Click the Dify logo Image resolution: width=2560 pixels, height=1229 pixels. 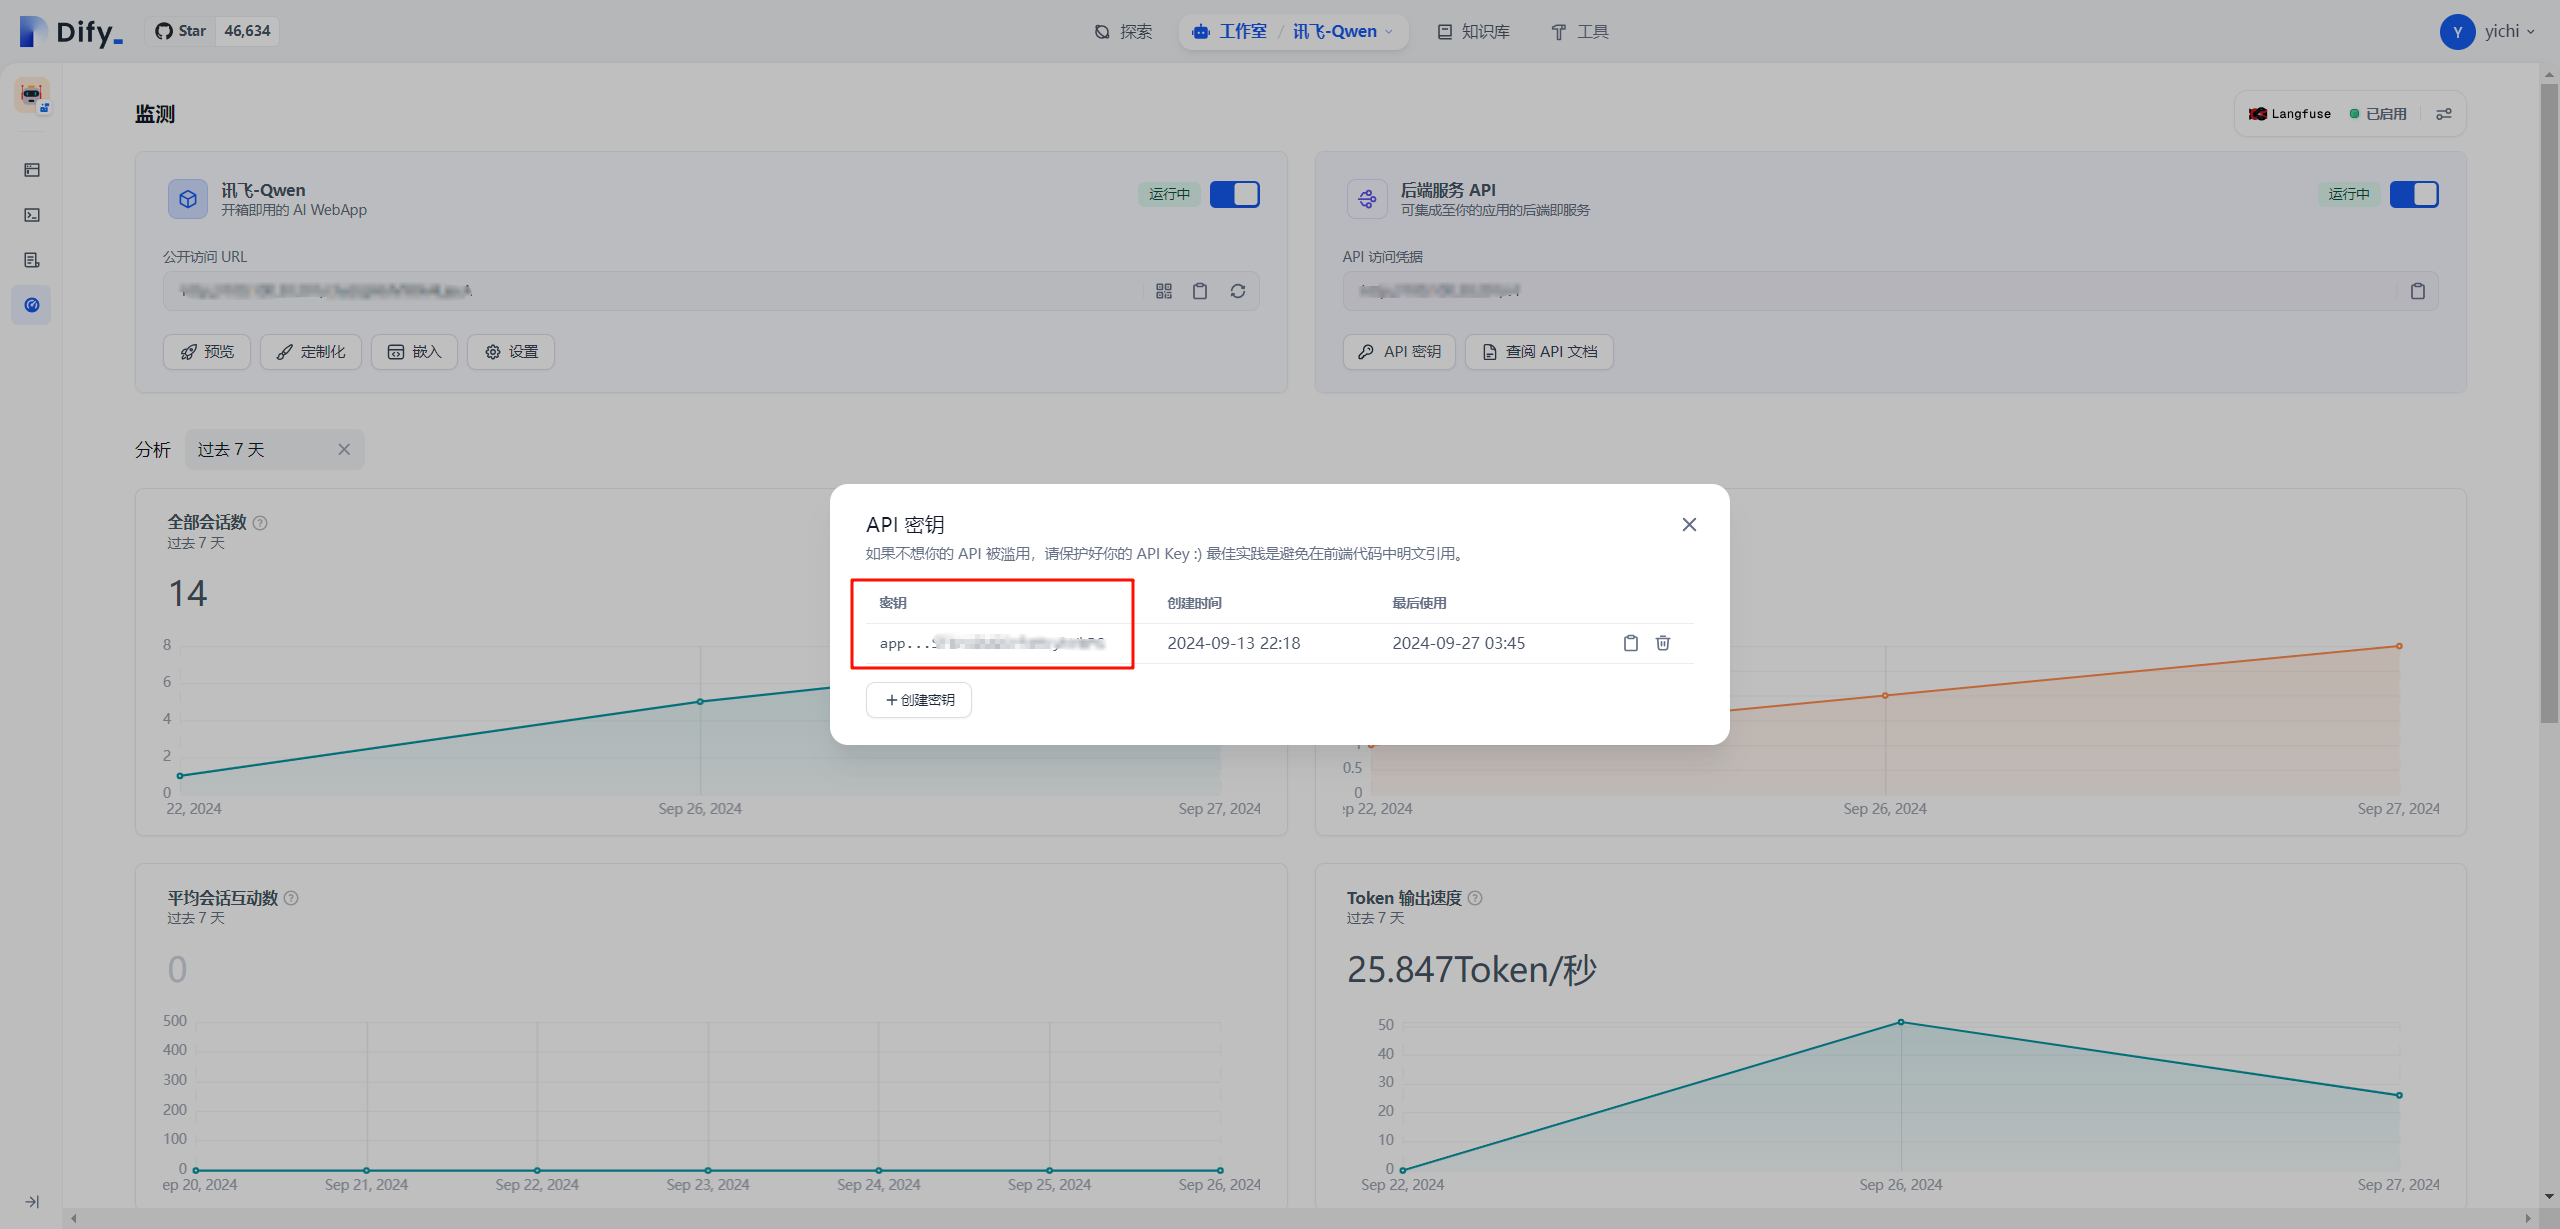(x=70, y=32)
